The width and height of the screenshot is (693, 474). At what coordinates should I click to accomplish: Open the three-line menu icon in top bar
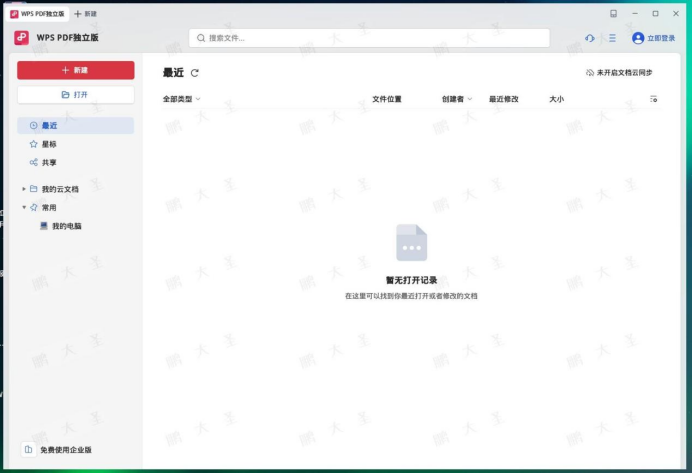pos(612,38)
